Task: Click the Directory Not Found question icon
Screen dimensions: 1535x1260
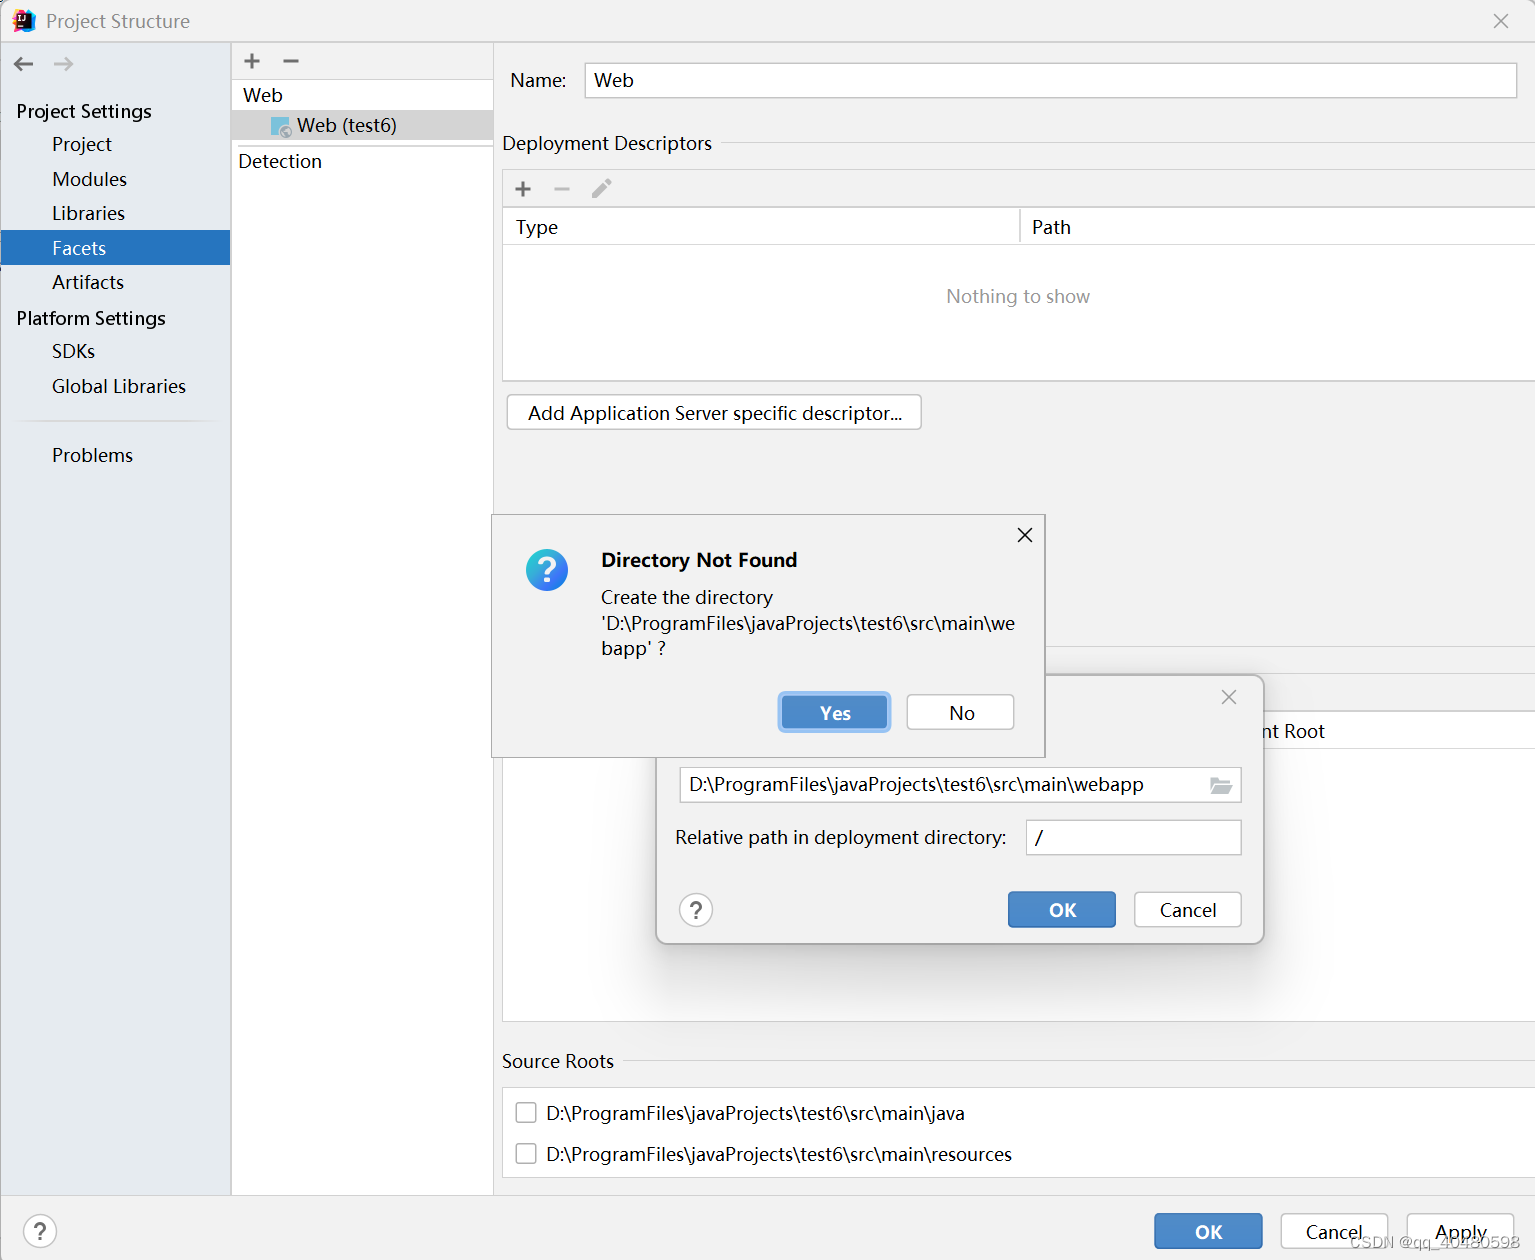Action: (547, 570)
